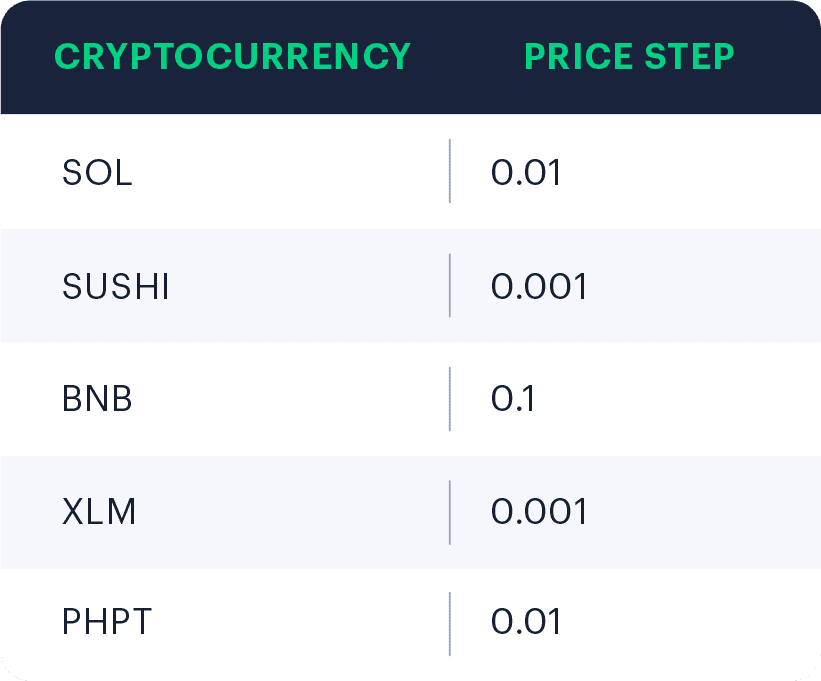Viewport: 821px width, 681px height.
Task: Select the XLM cryptocurrency cell
Action: pyautogui.click(x=99, y=511)
